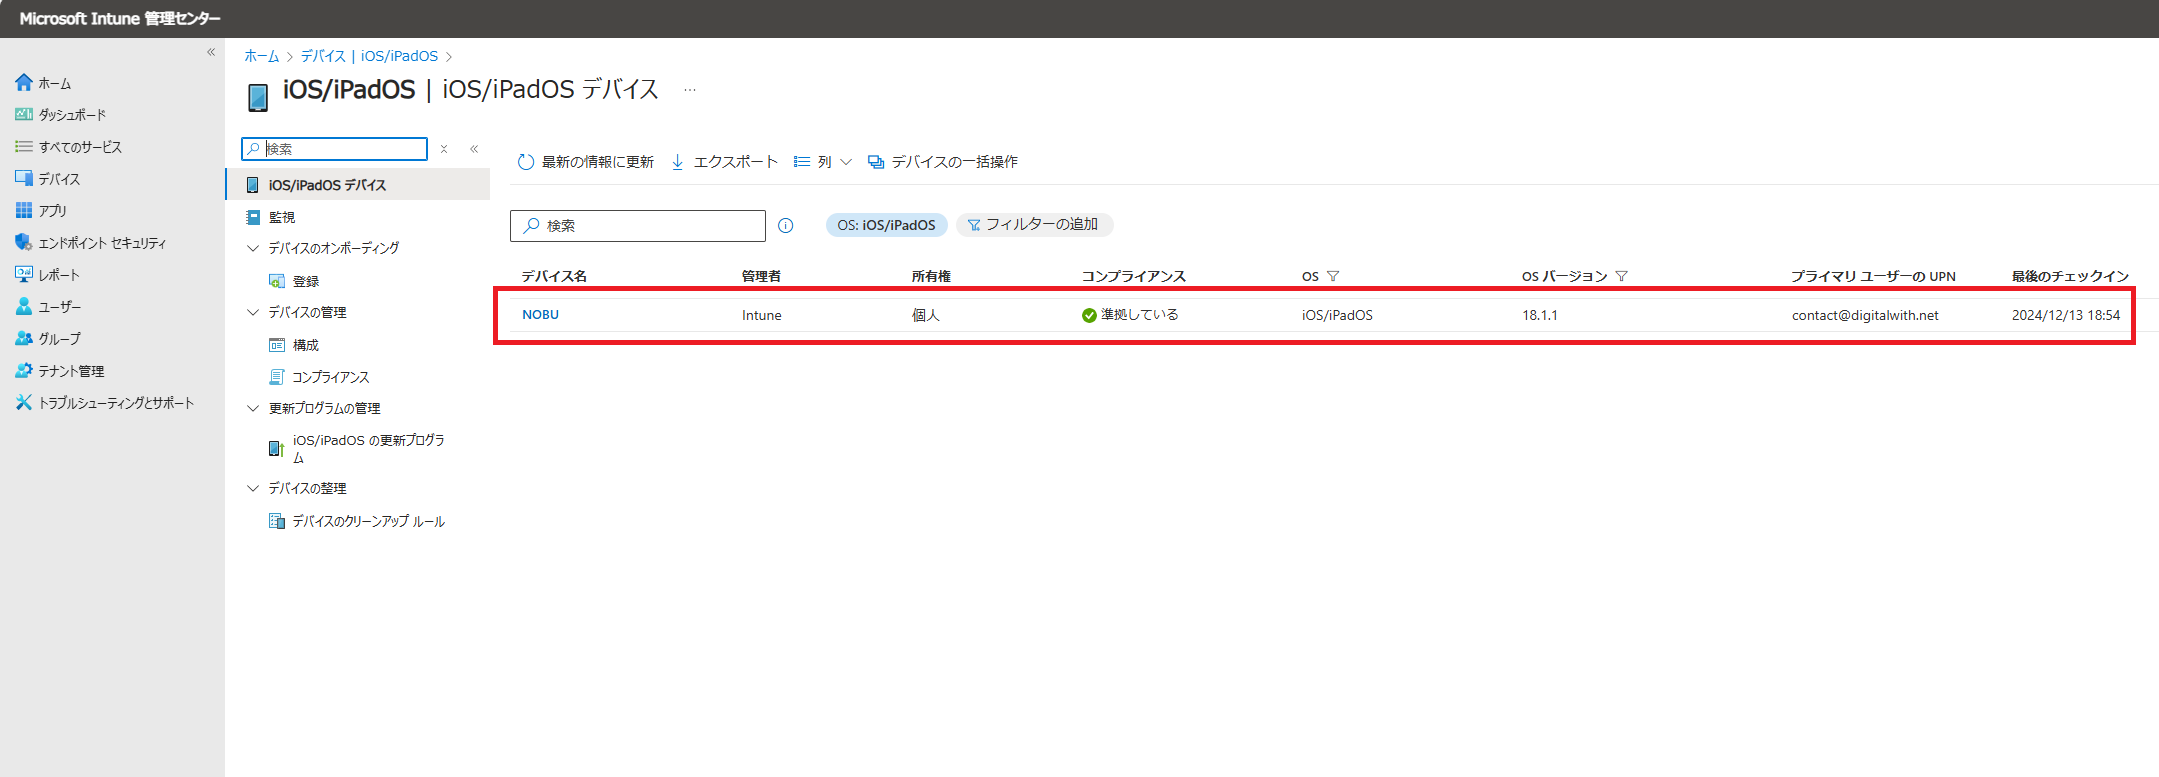Open the ダッシュボード icon in sidebar
Viewport: 2159px width, 777px height.
click(x=24, y=114)
